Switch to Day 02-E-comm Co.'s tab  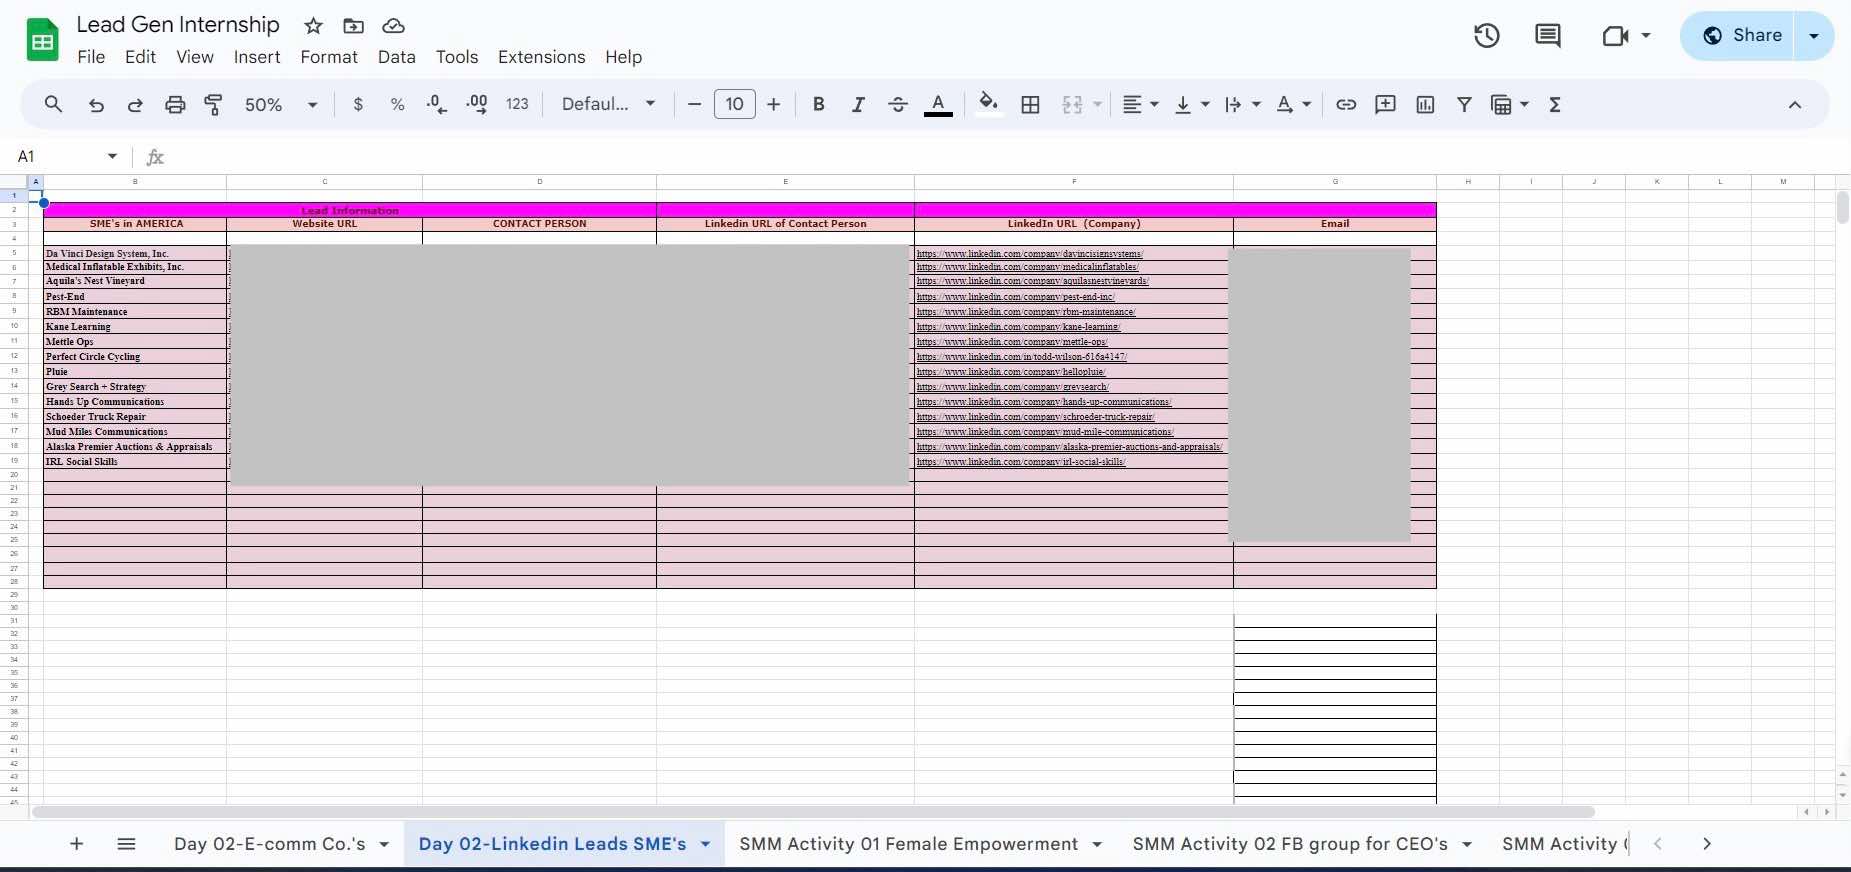(270, 844)
